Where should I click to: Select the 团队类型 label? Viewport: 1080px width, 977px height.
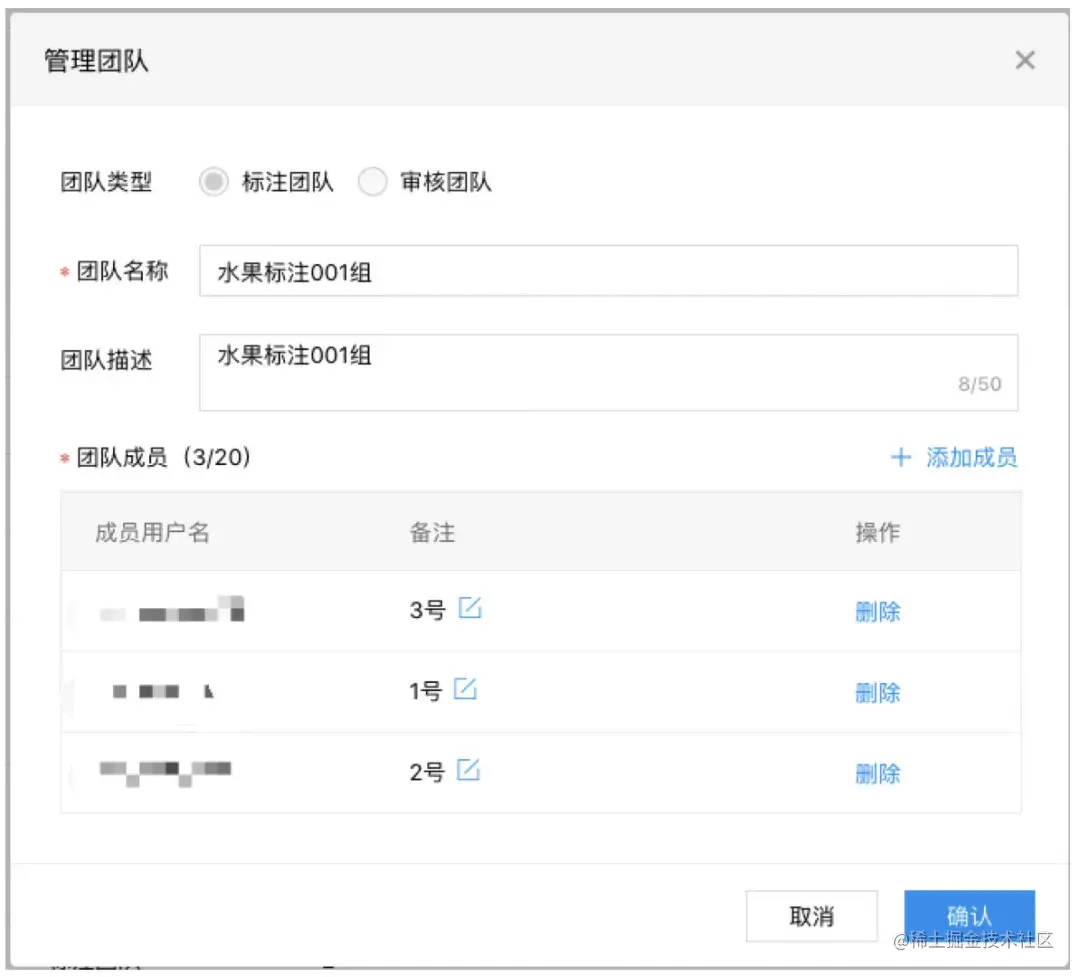point(106,182)
